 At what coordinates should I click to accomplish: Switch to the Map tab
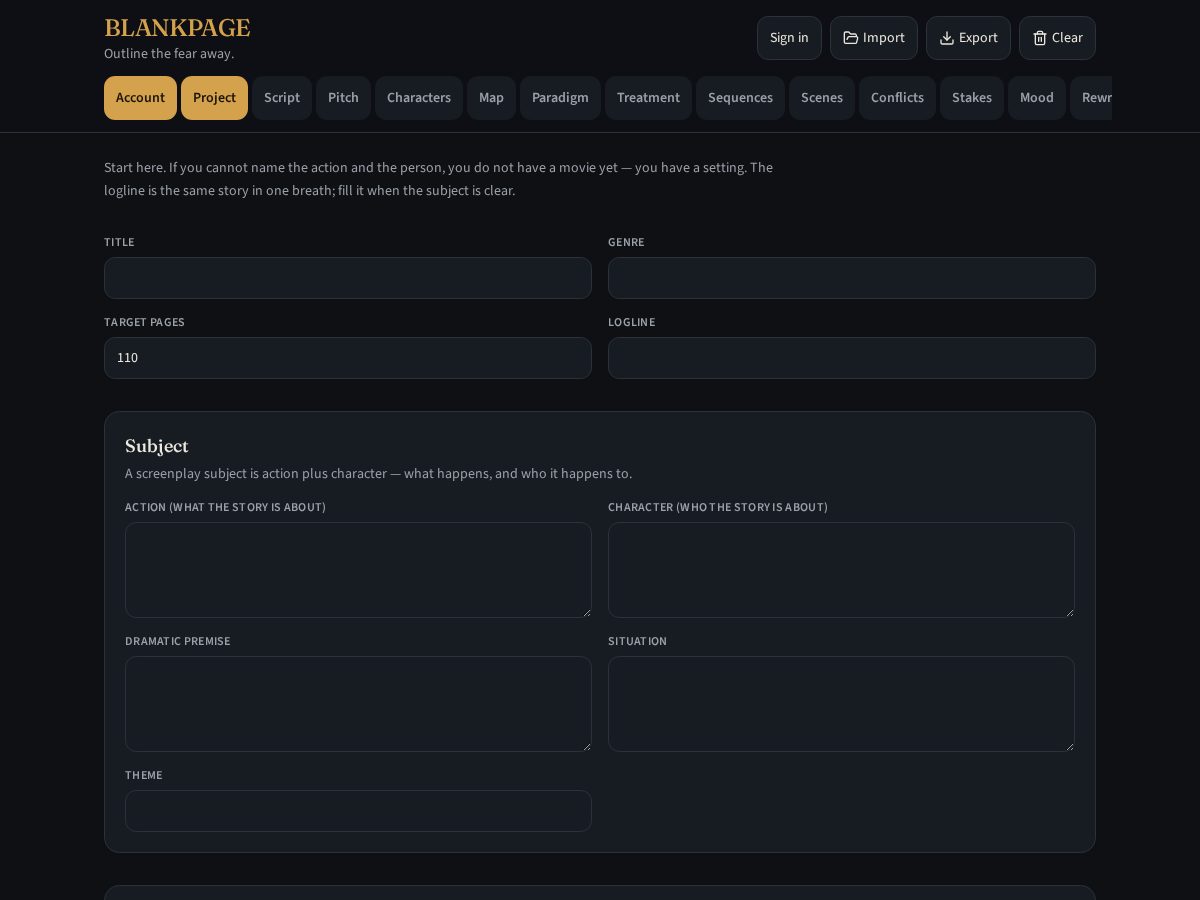(x=491, y=98)
